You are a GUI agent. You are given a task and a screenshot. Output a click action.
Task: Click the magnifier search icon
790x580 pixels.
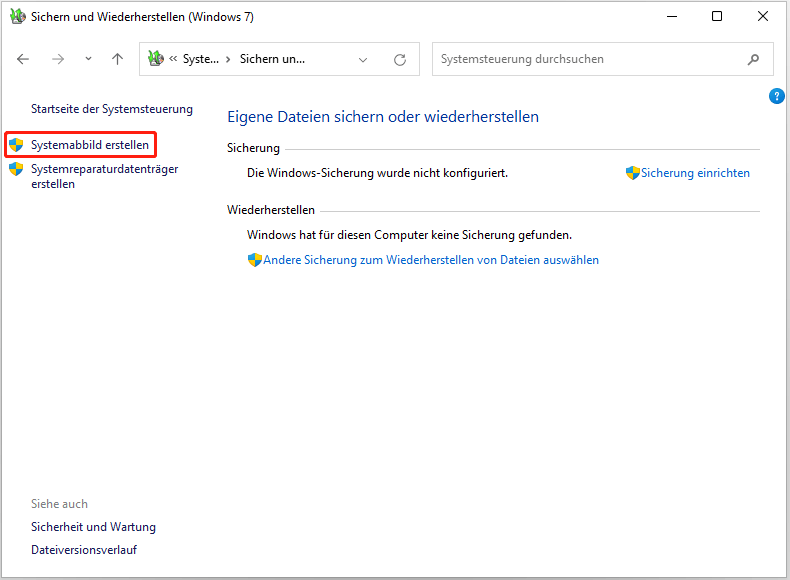click(753, 59)
